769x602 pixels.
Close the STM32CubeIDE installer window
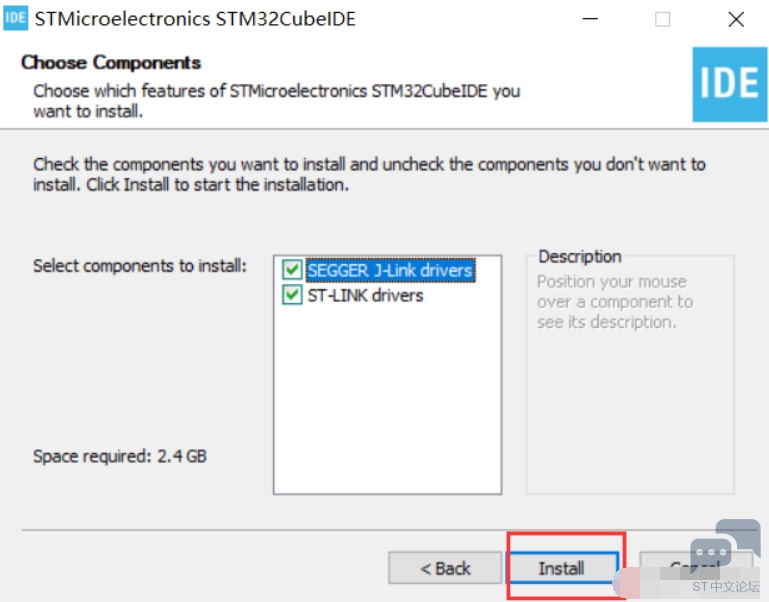click(736, 20)
